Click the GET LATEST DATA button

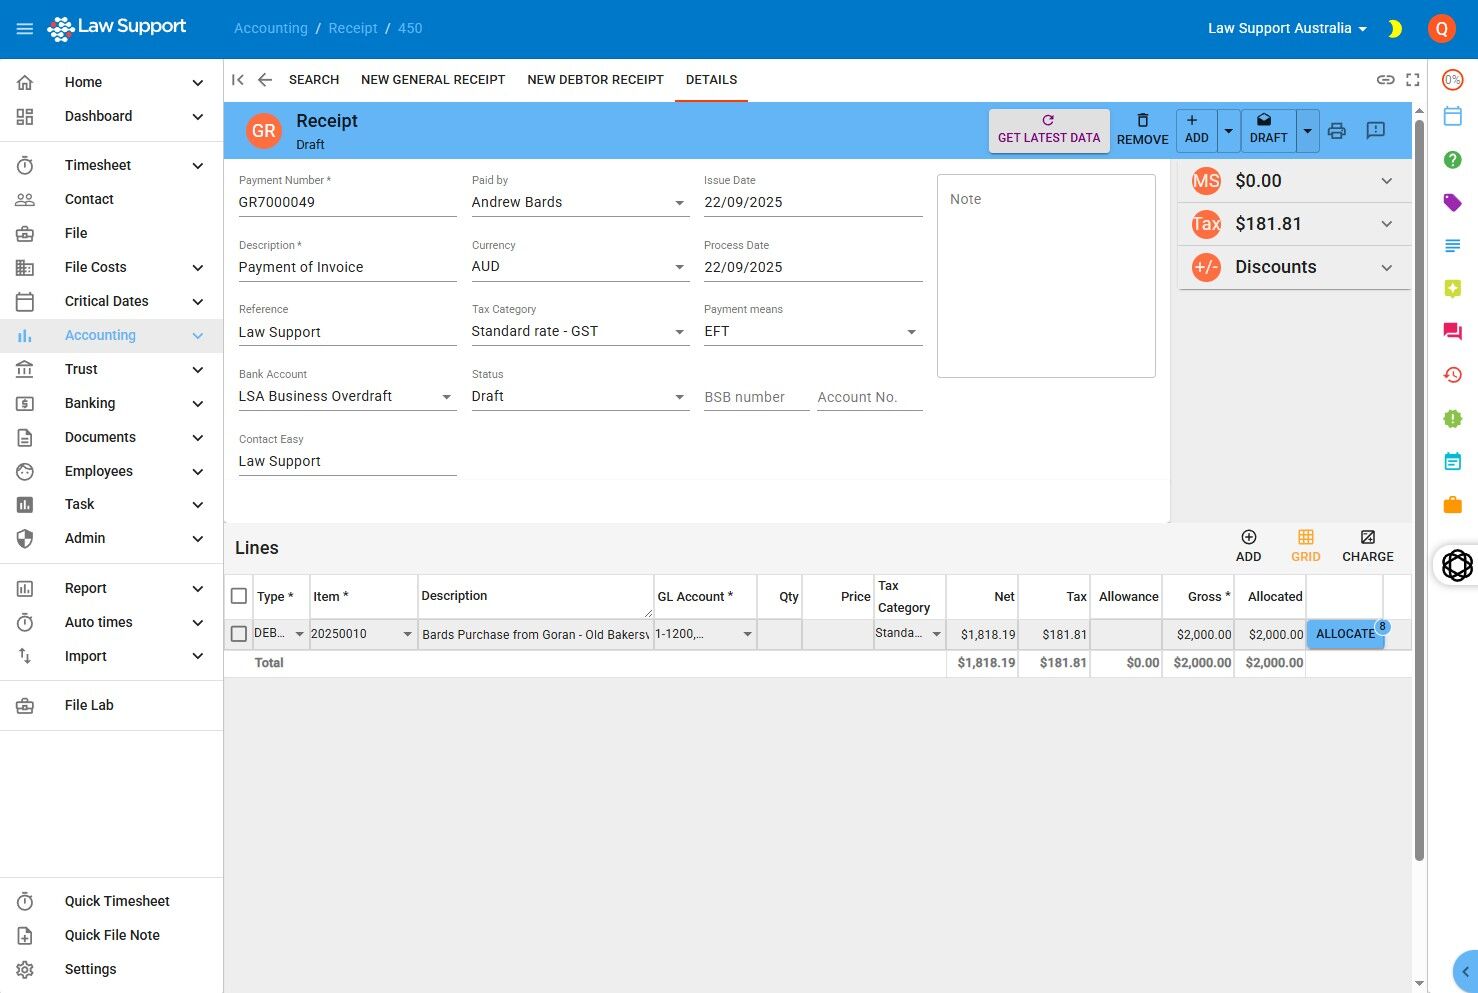[x=1048, y=130]
